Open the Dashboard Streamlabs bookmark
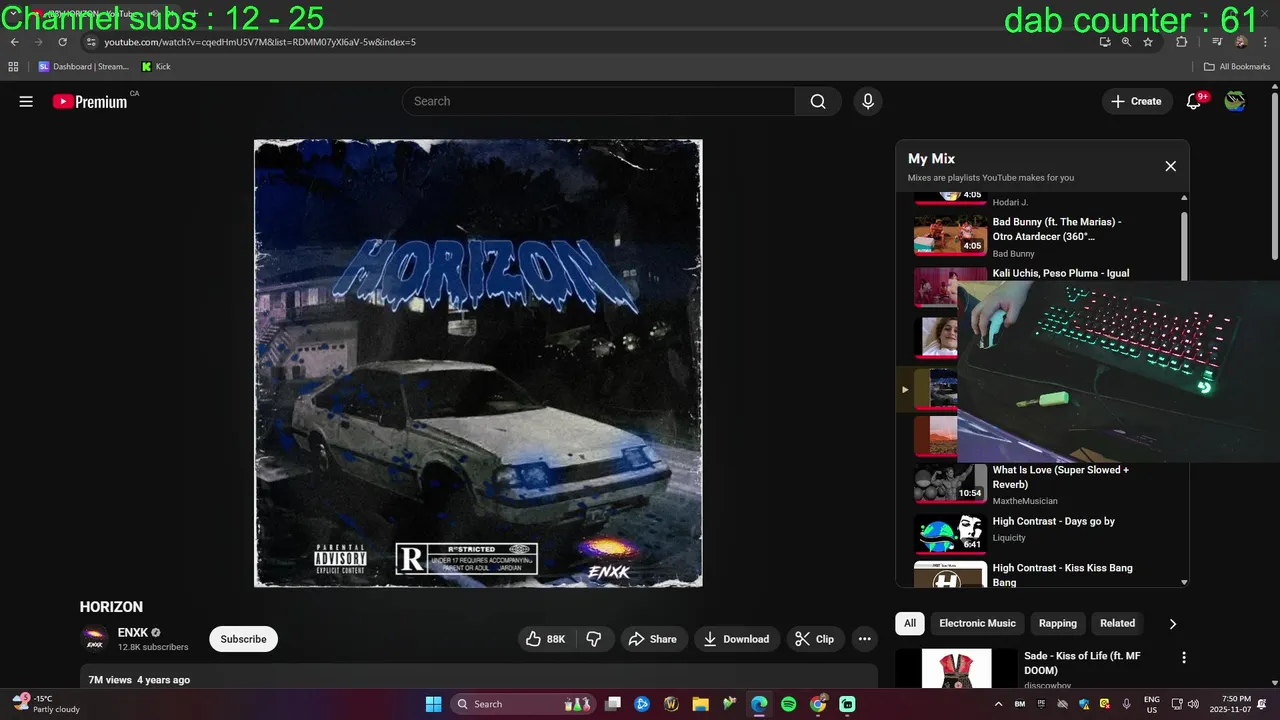The height and width of the screenshot is (720, 1280). coord(84,67)
